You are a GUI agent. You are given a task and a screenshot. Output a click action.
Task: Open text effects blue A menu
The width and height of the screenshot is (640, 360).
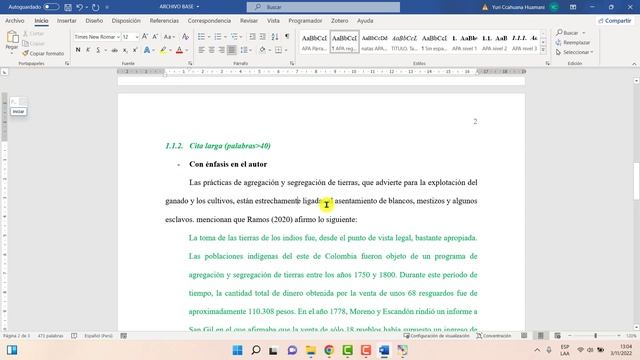point(147,50)
